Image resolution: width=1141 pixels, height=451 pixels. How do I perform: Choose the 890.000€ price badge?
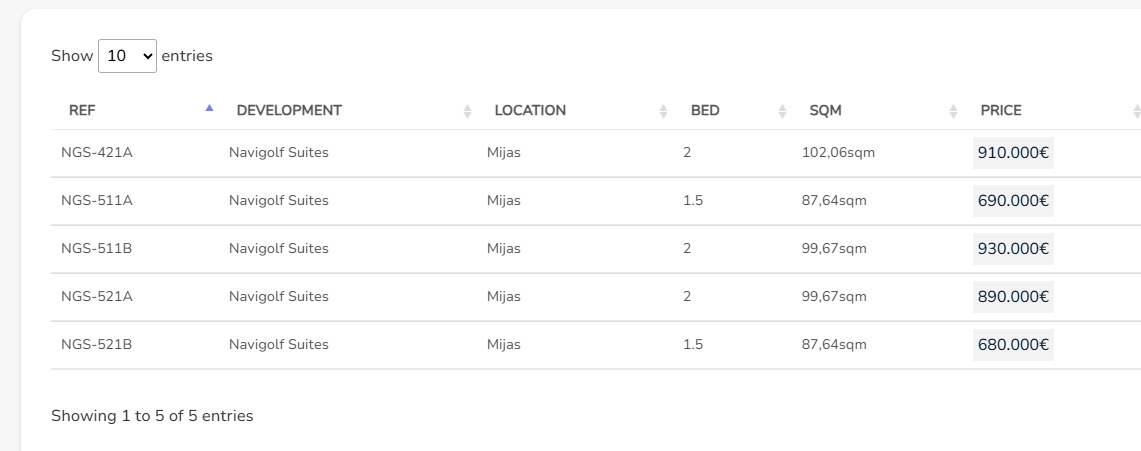[1013, 297]
